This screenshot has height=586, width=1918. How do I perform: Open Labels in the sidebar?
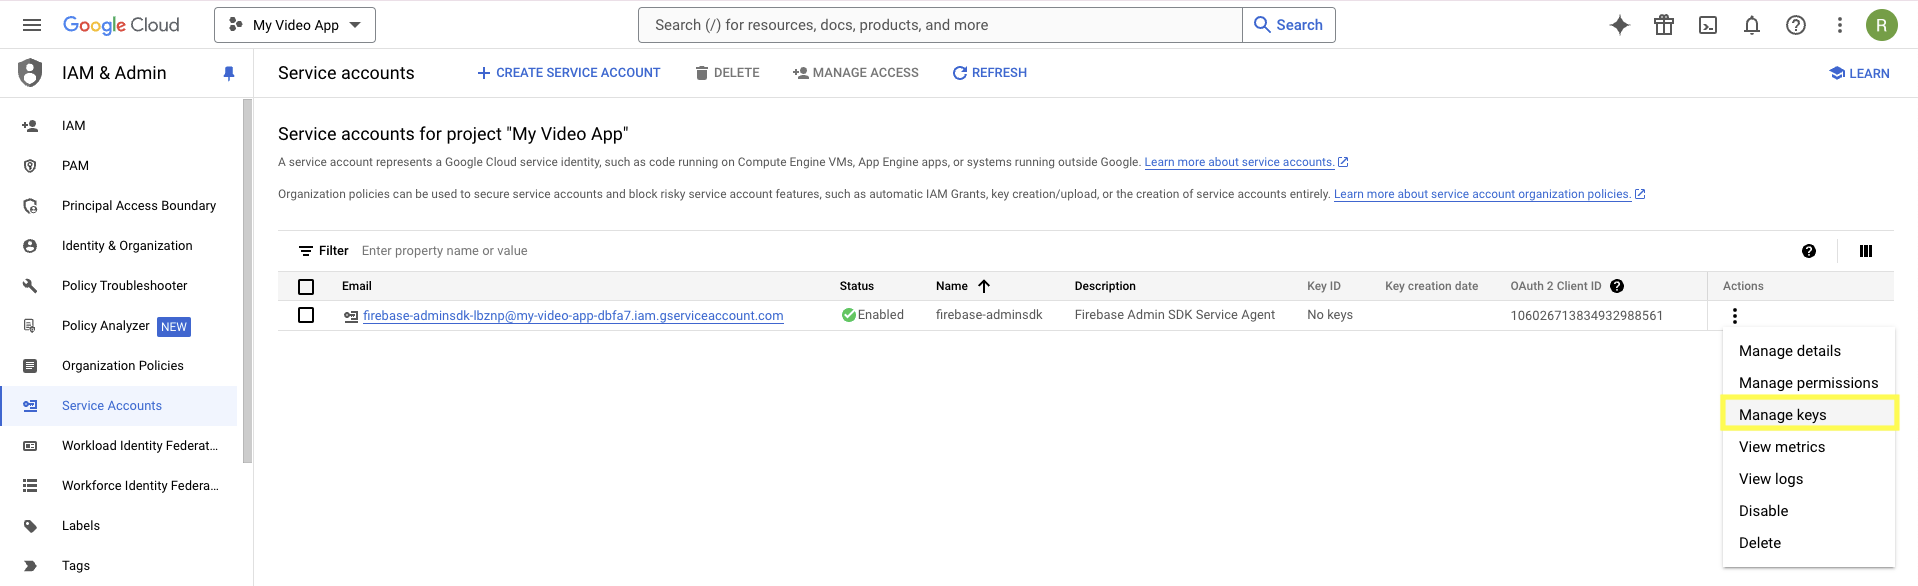81,526
